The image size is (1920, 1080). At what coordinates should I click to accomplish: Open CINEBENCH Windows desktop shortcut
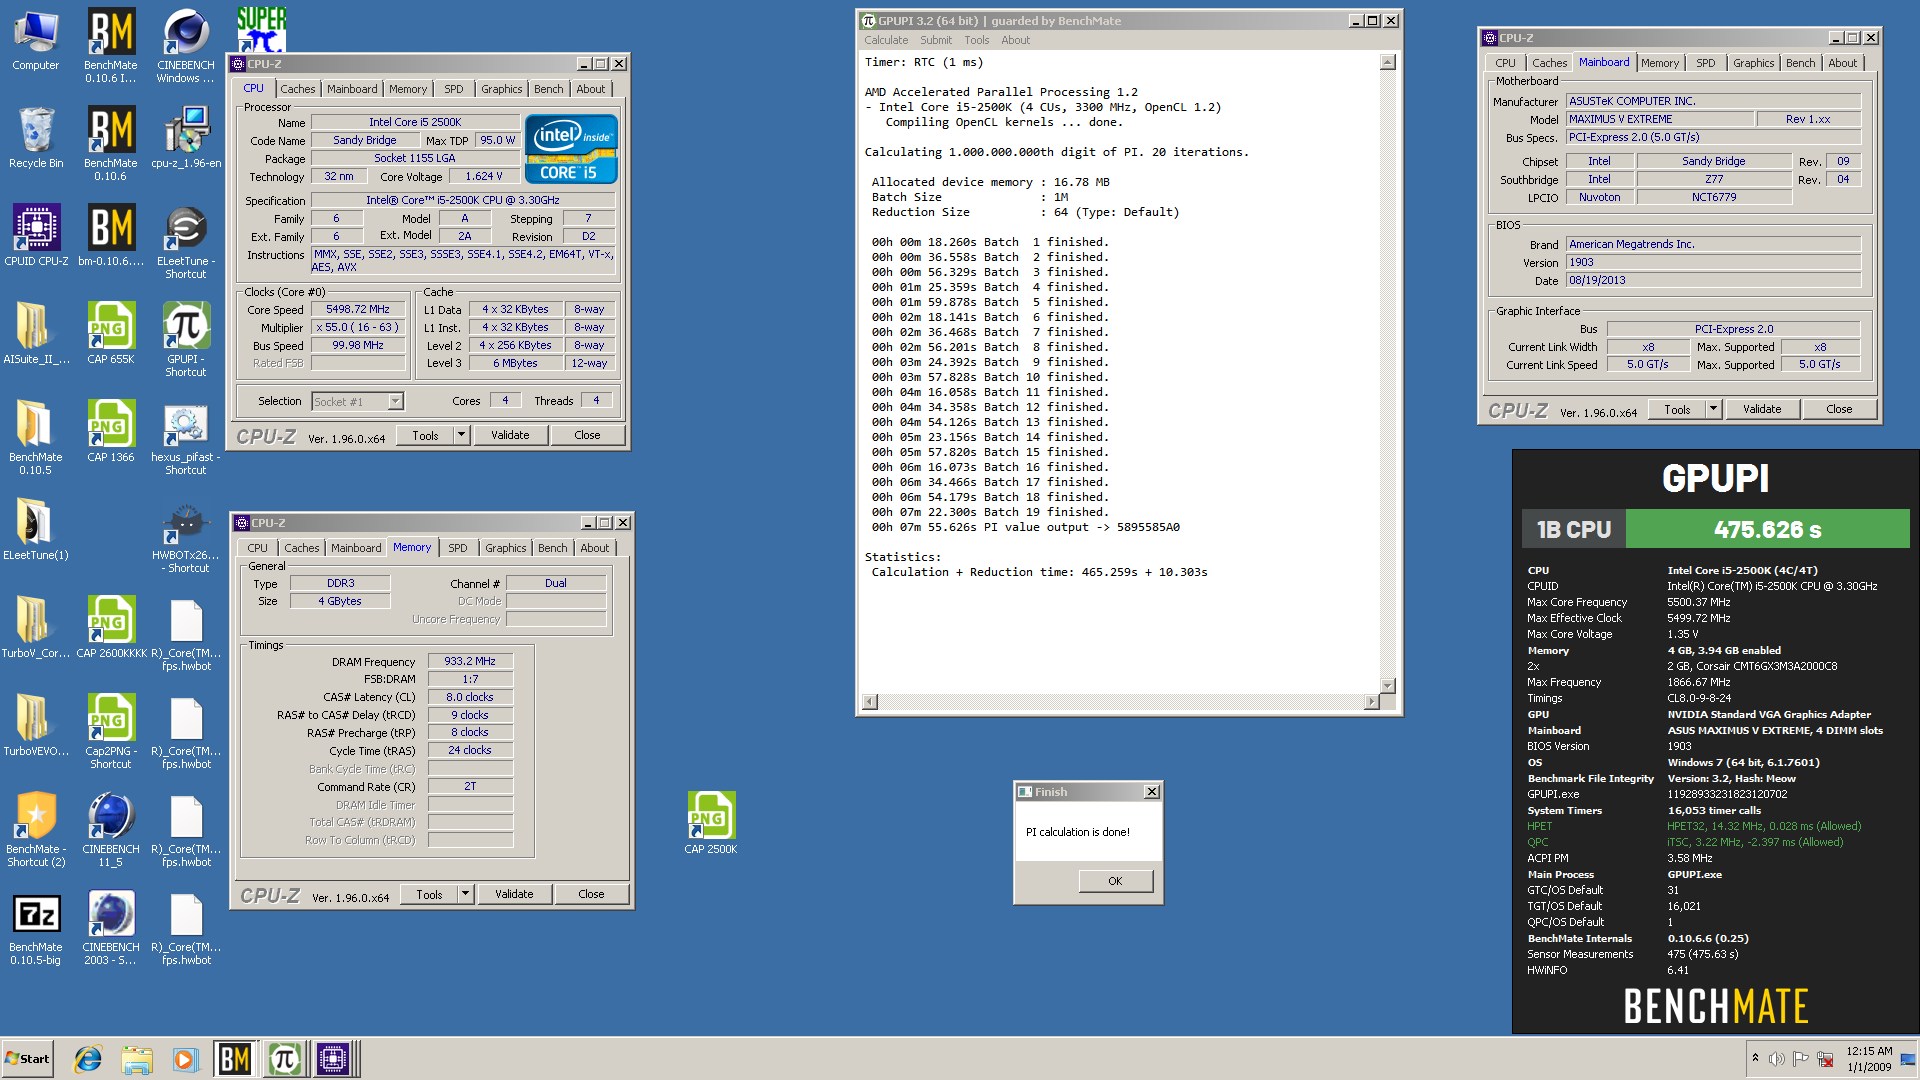point(186,45)
